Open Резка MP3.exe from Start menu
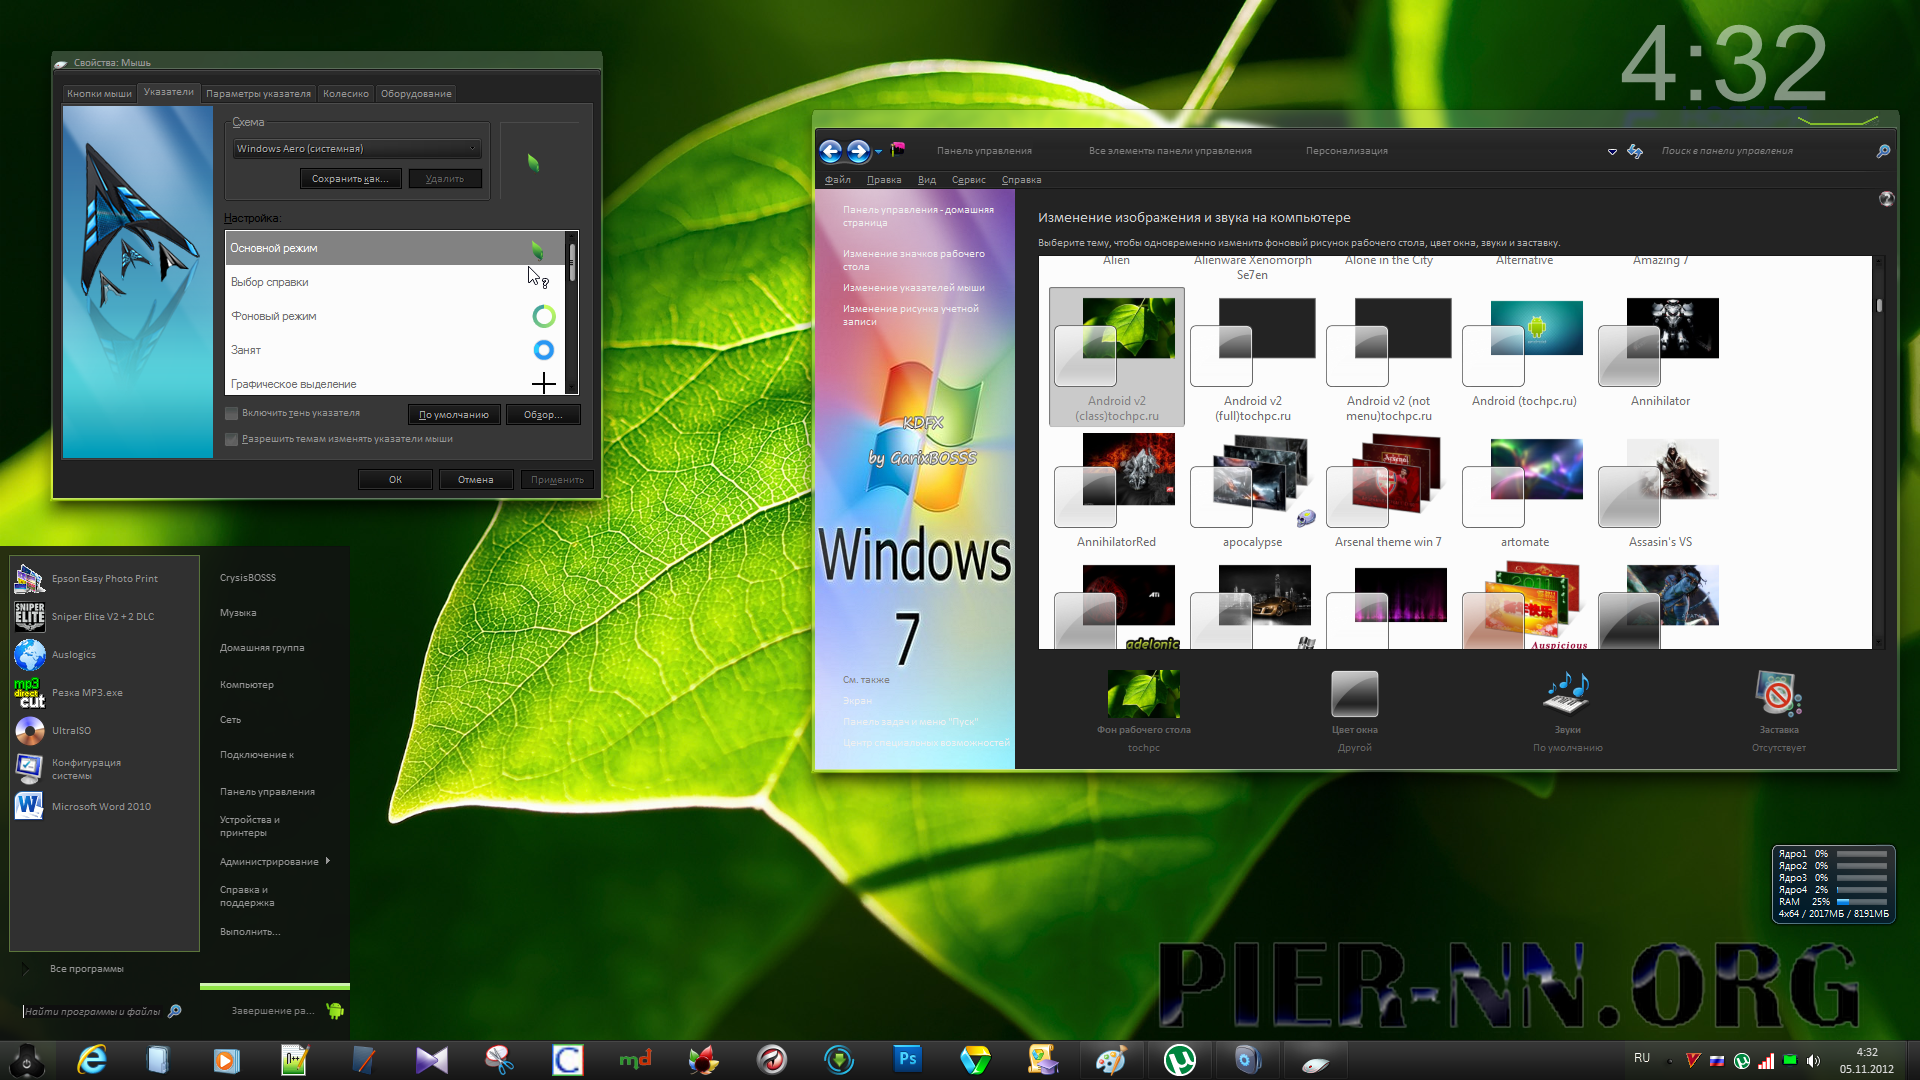1920x1080 pixels. [x=105, y=692]
